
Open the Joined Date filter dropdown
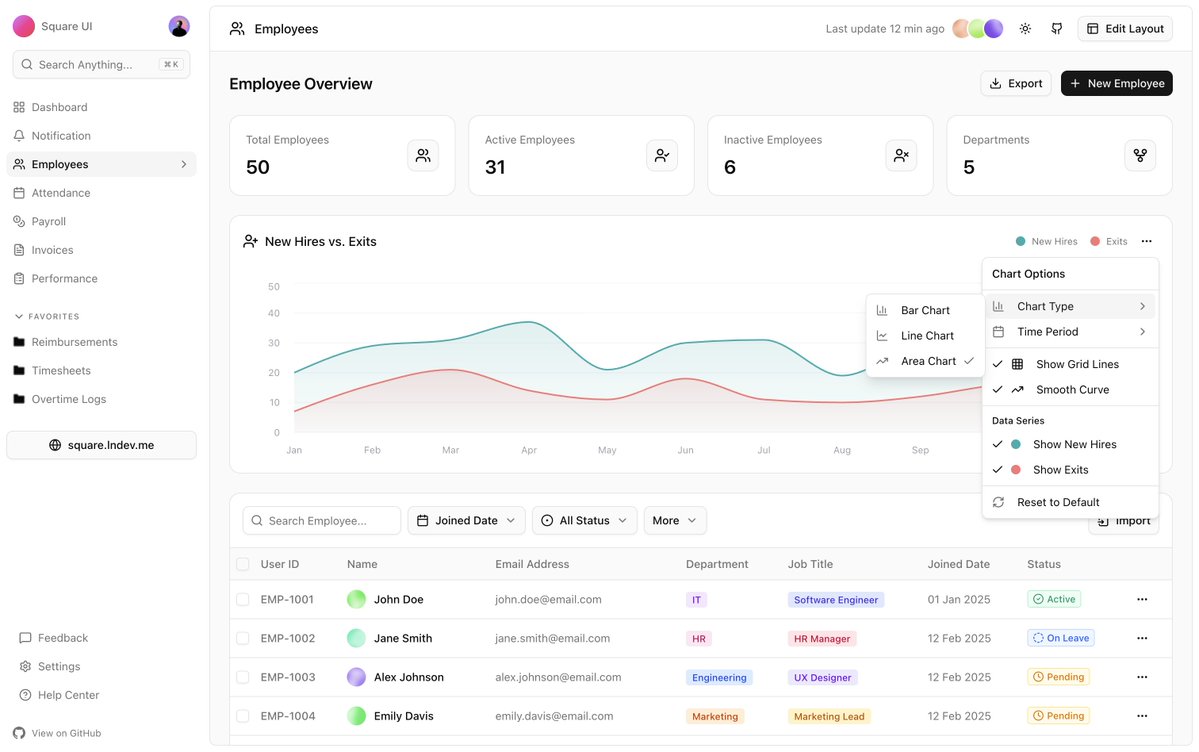tap(466, 520)
